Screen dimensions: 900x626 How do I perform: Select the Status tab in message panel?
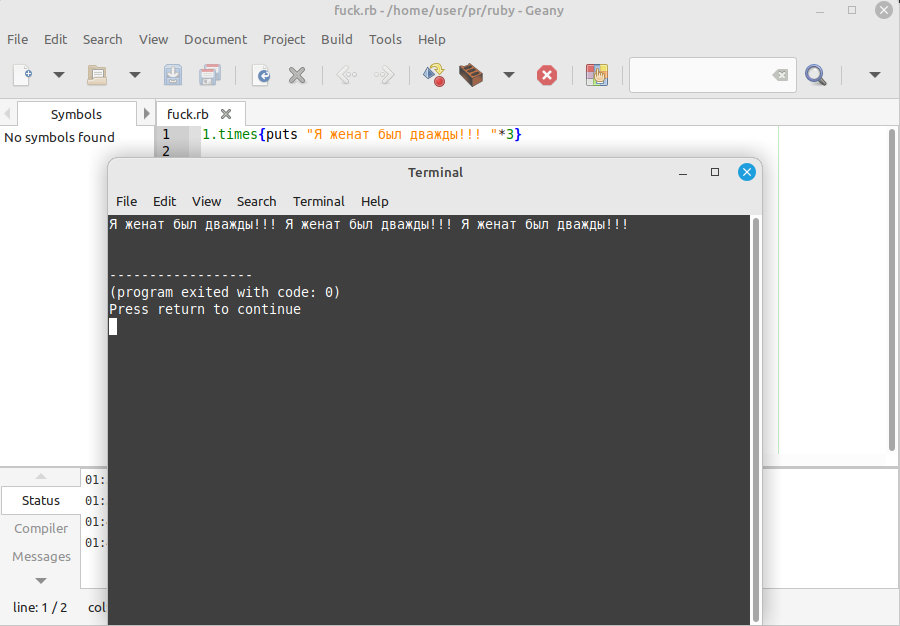pos(41,500)
